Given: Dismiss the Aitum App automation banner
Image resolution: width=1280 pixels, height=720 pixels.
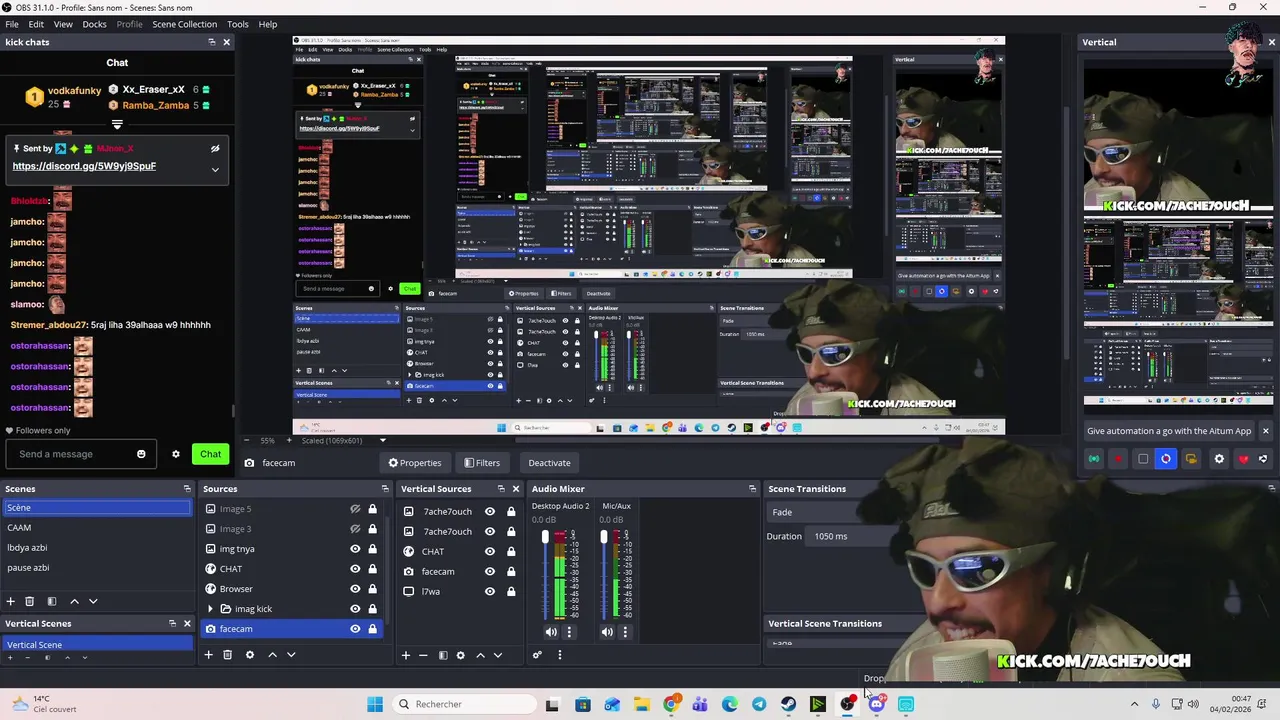Looking at the screenshot, I should [x=1265, y=431].
